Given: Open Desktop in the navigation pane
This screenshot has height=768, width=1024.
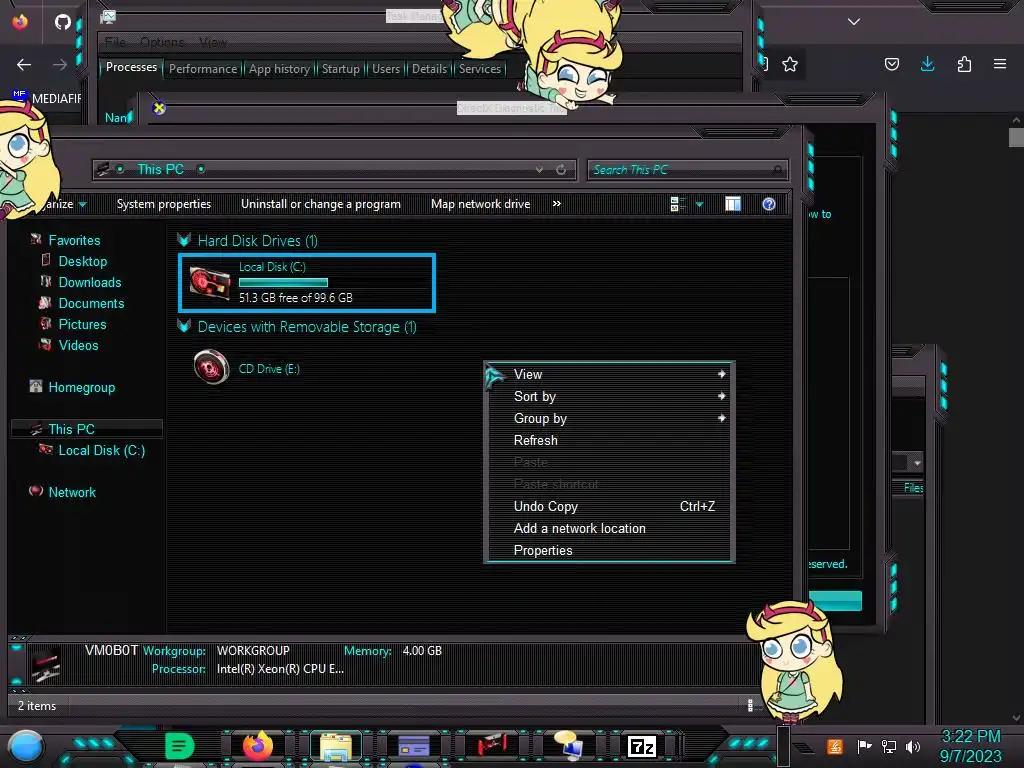Looking at the screenshot, I should point(82,261).
